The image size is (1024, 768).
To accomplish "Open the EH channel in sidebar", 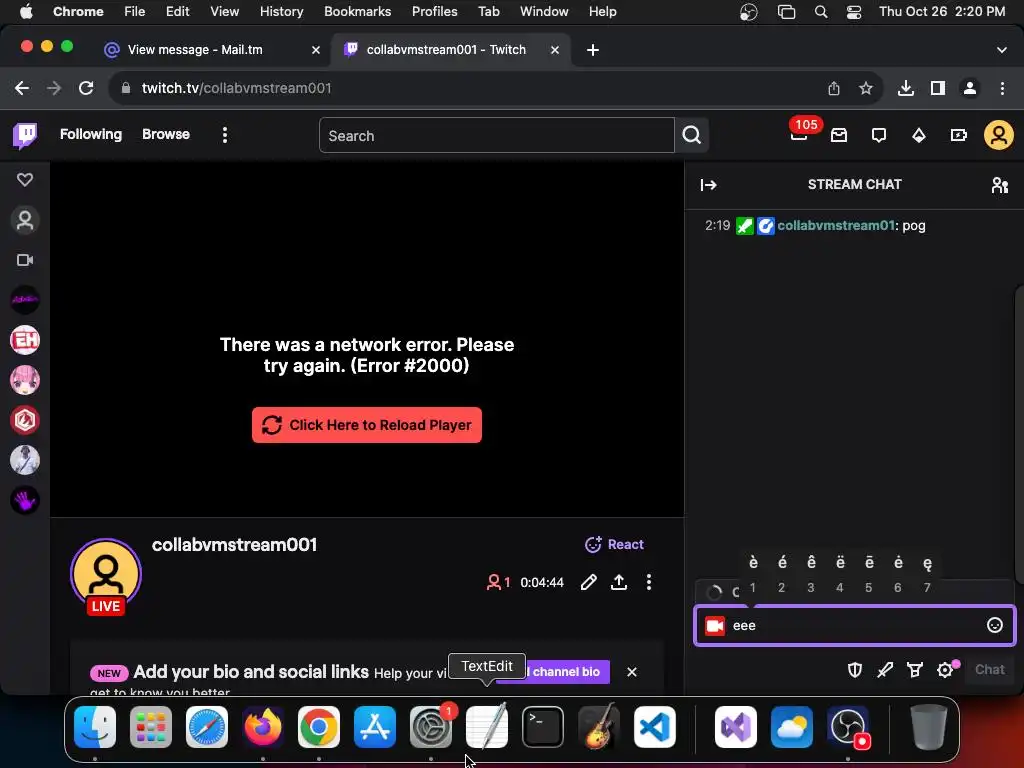I will [25, 340].
